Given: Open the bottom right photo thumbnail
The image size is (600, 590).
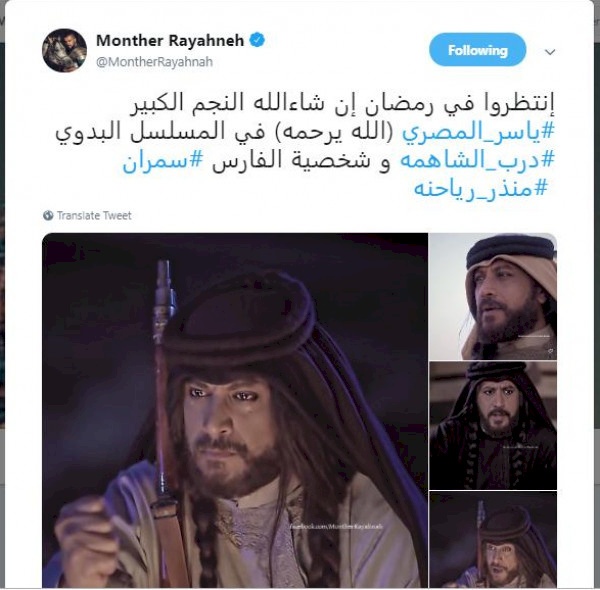Looking at the screenshot, I should tap(493, 539).
